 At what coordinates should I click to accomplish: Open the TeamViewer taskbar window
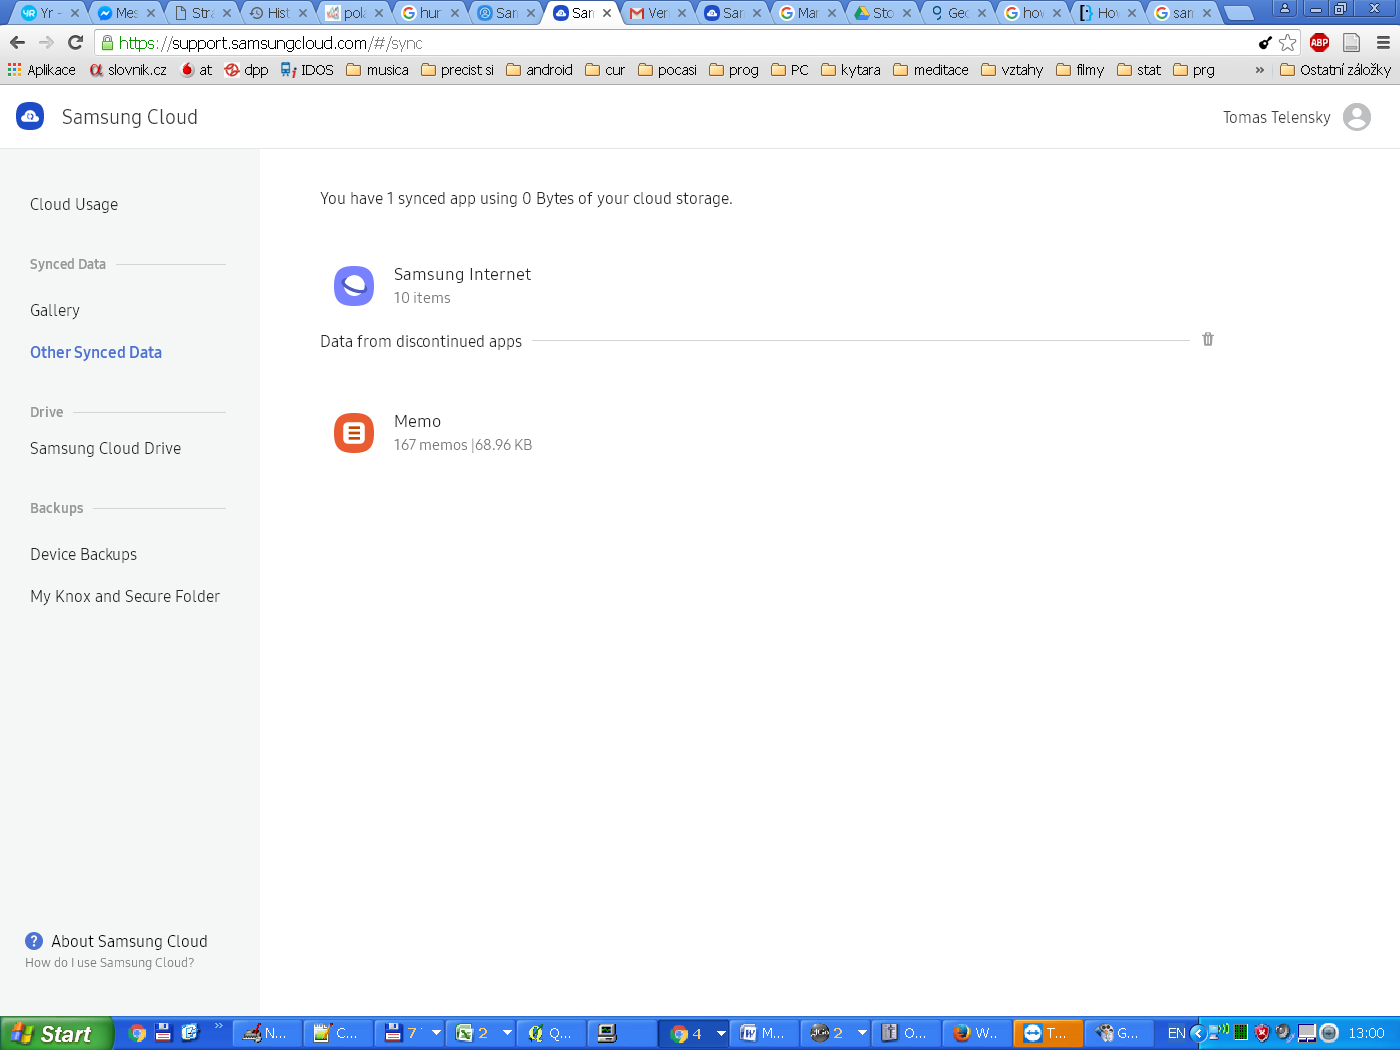(1046, 1033)
